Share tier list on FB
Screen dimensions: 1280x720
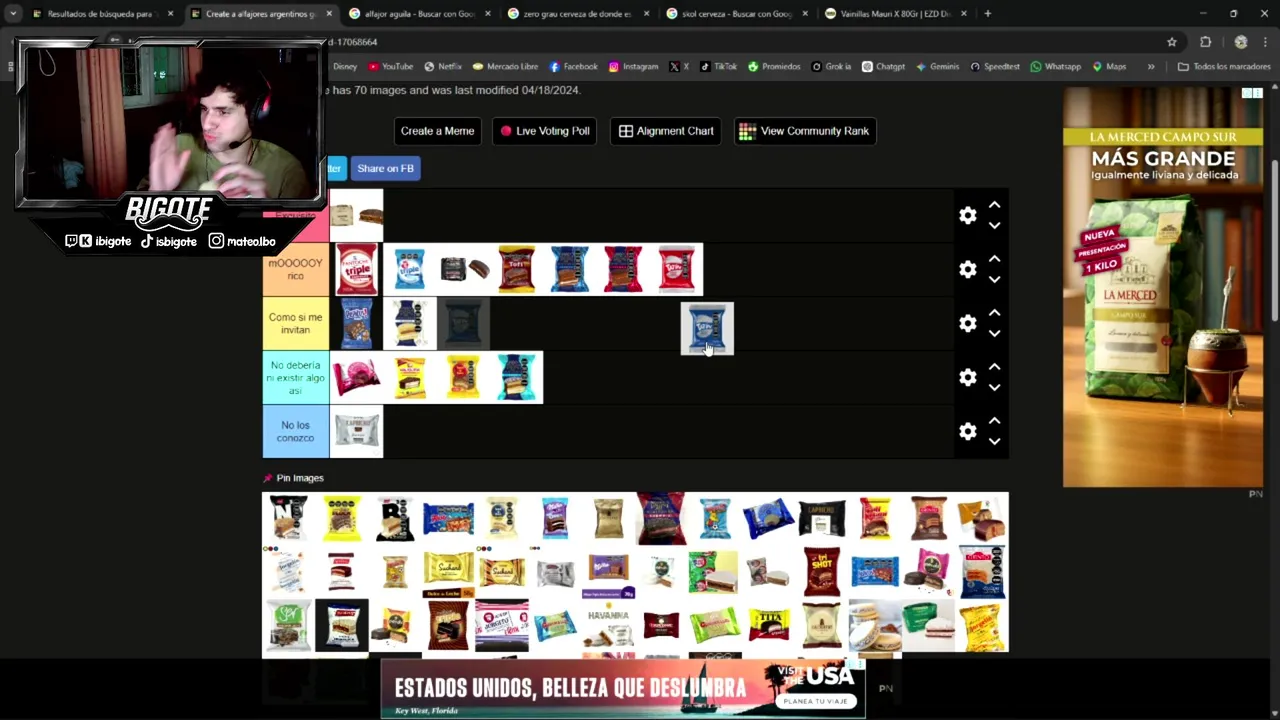click(385, 168)
